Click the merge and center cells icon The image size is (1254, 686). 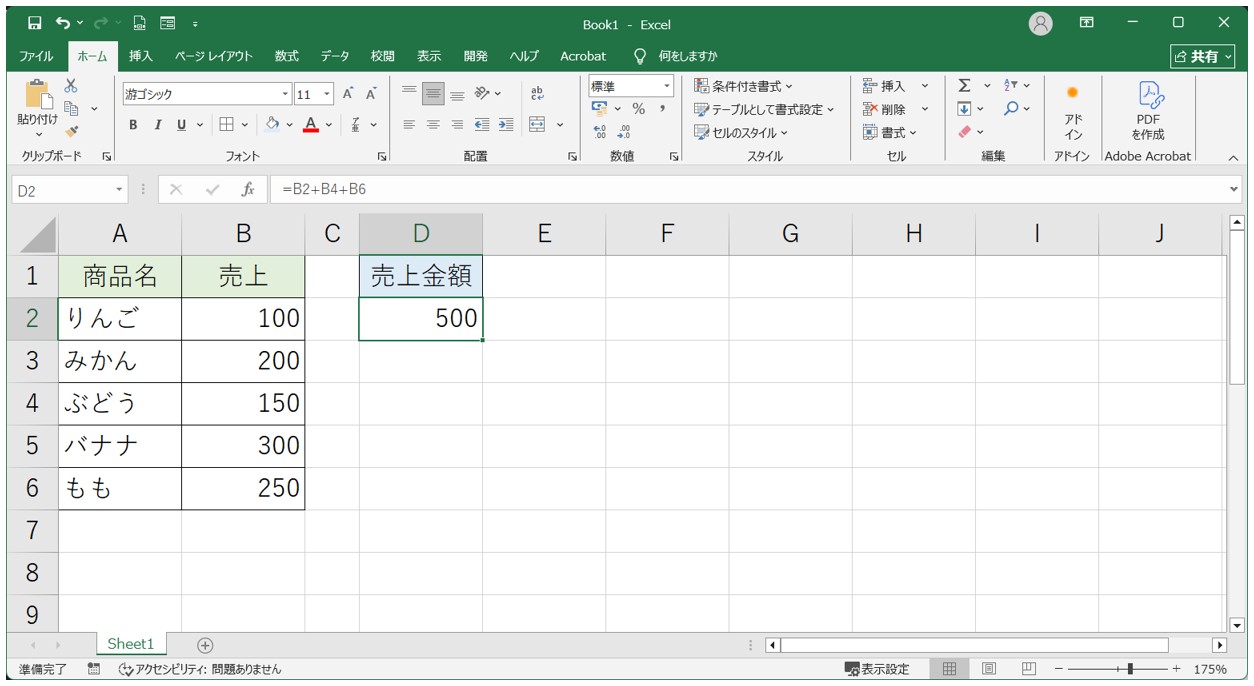(x=537, y=125)
